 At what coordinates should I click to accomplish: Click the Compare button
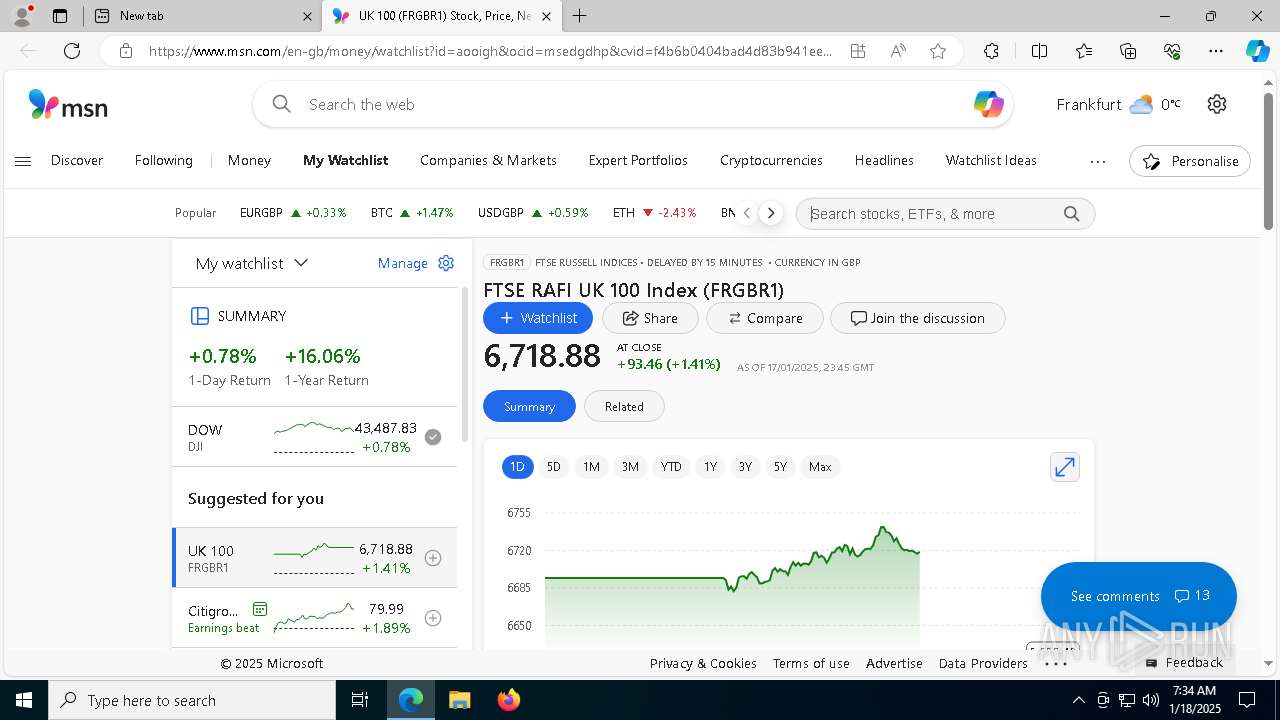pyautogui.click(x=765, y=318)
